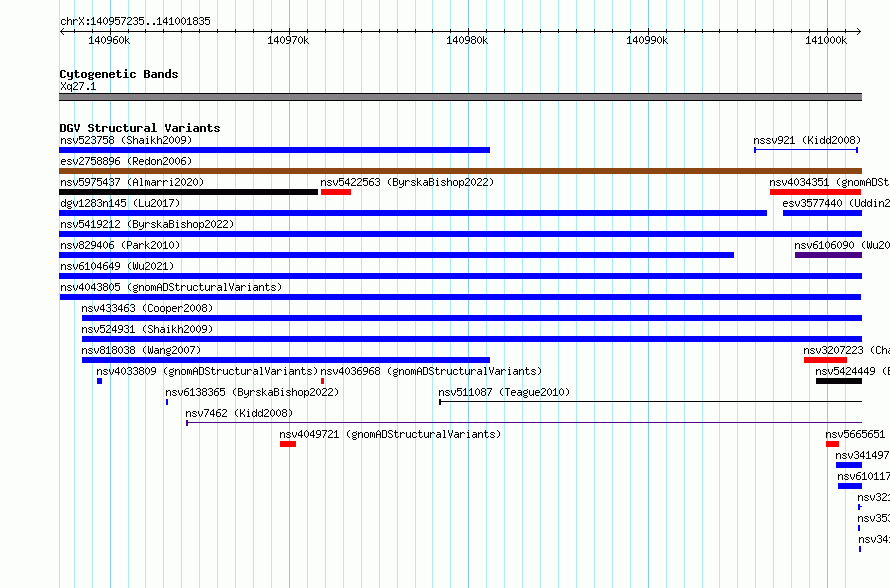The height and width of the screenshot is (588, 890).
Task: Select the purple nsv6106090 variant bar
Action: tap(828, 255)
